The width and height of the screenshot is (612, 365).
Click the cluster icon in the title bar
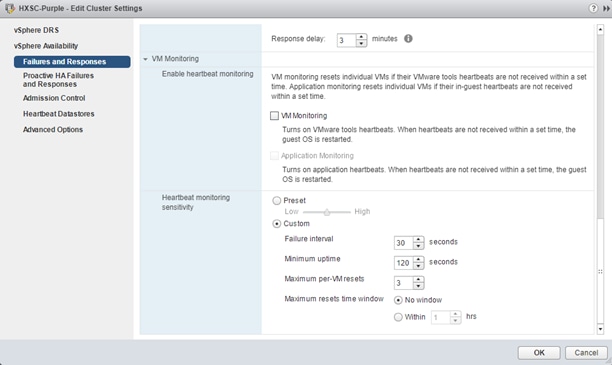[x=10, y=8]
